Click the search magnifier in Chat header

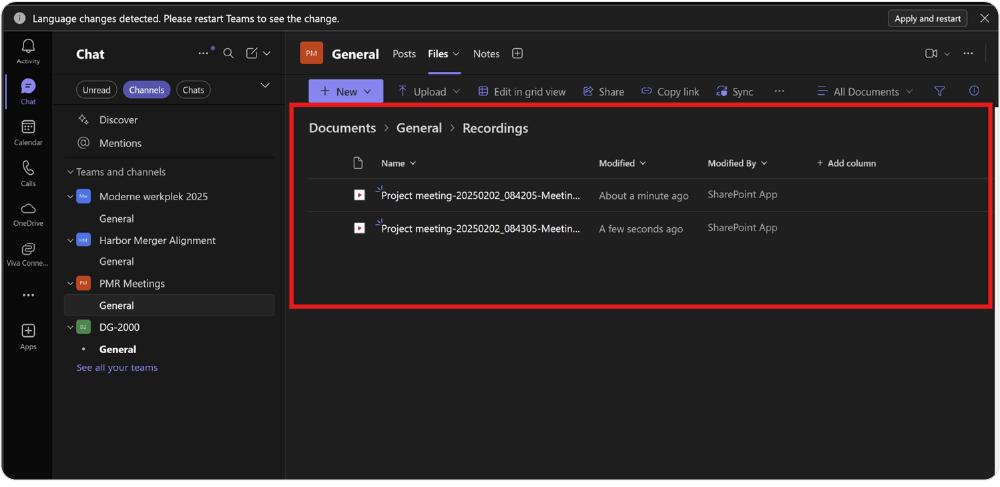tap(228, 54)
